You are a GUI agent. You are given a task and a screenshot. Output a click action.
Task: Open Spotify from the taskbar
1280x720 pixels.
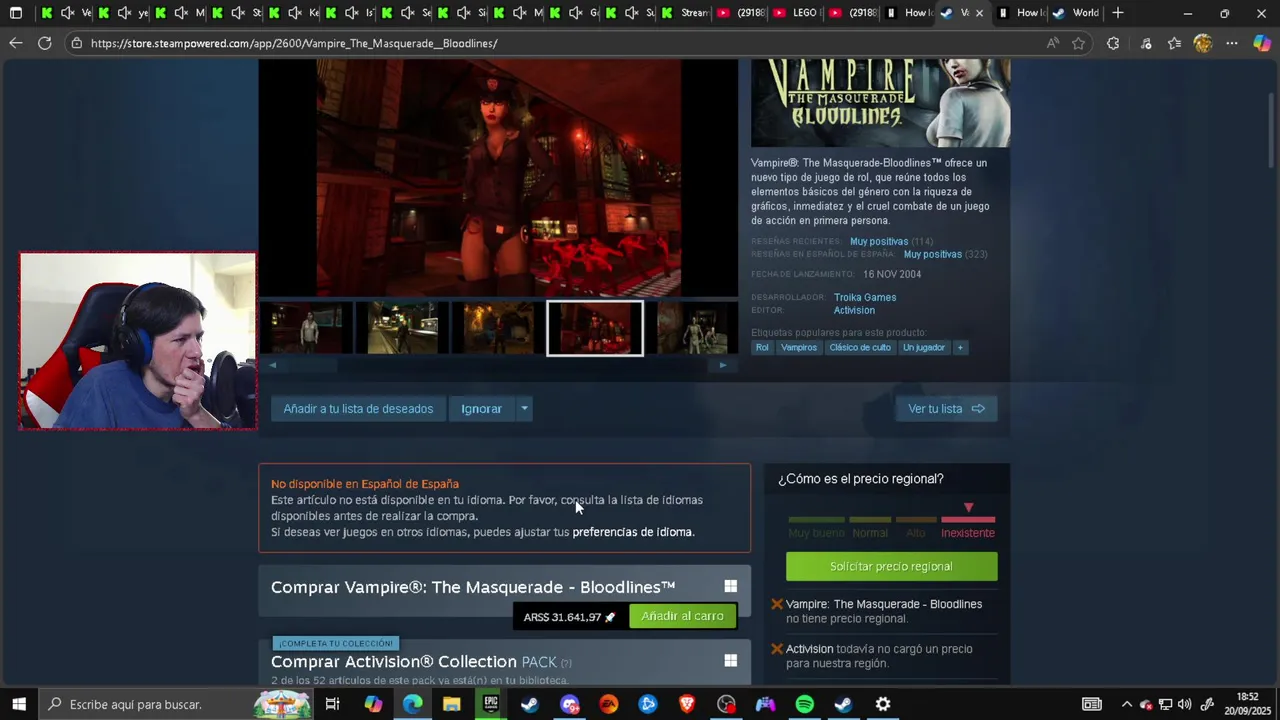805,704
